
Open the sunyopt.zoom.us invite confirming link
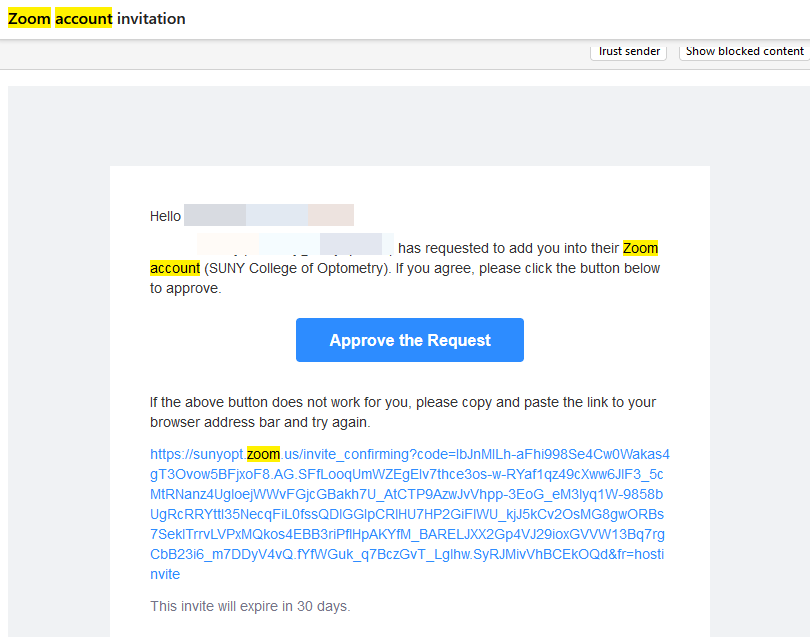(409, 514)
